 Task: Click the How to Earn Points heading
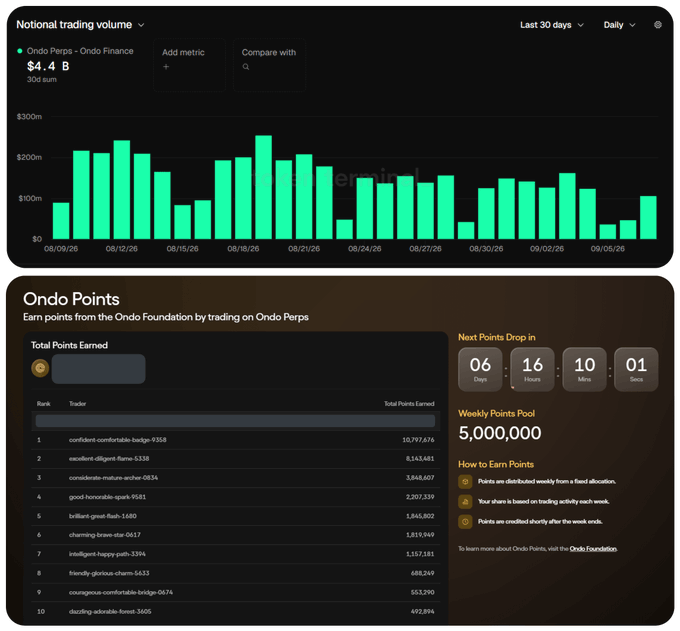coord(496,464)
